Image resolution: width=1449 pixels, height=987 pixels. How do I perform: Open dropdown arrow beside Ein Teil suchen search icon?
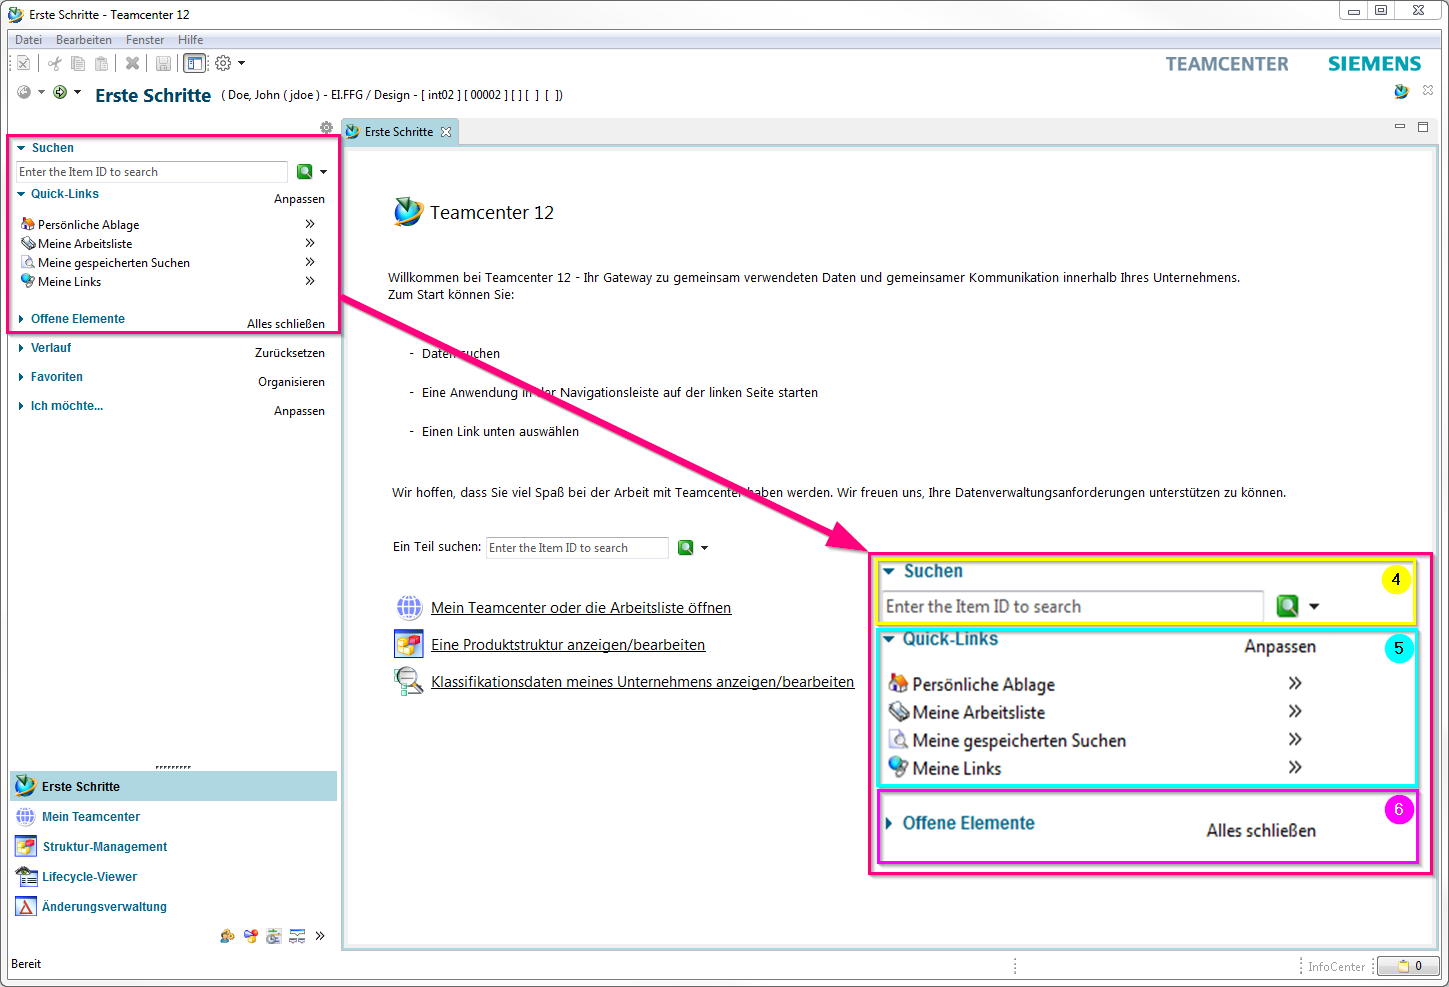coord(705,548)
